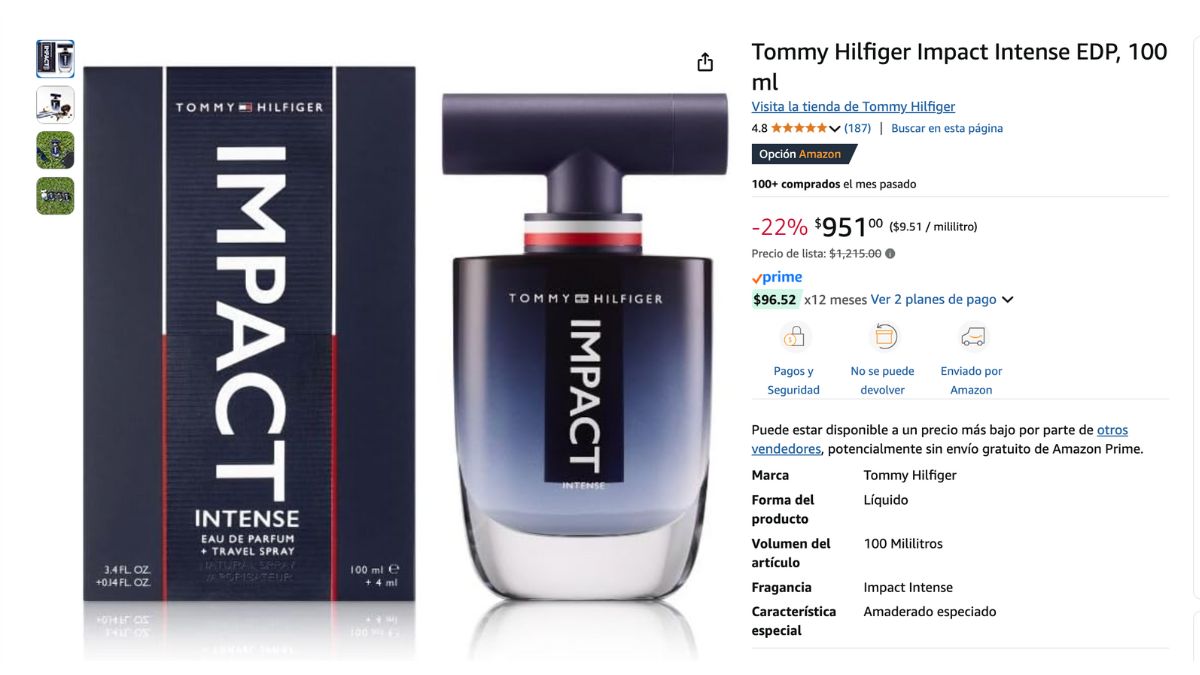Click the Prime logo badge
The width and height of the screenshot is (1200, 675).
[777, 278]
